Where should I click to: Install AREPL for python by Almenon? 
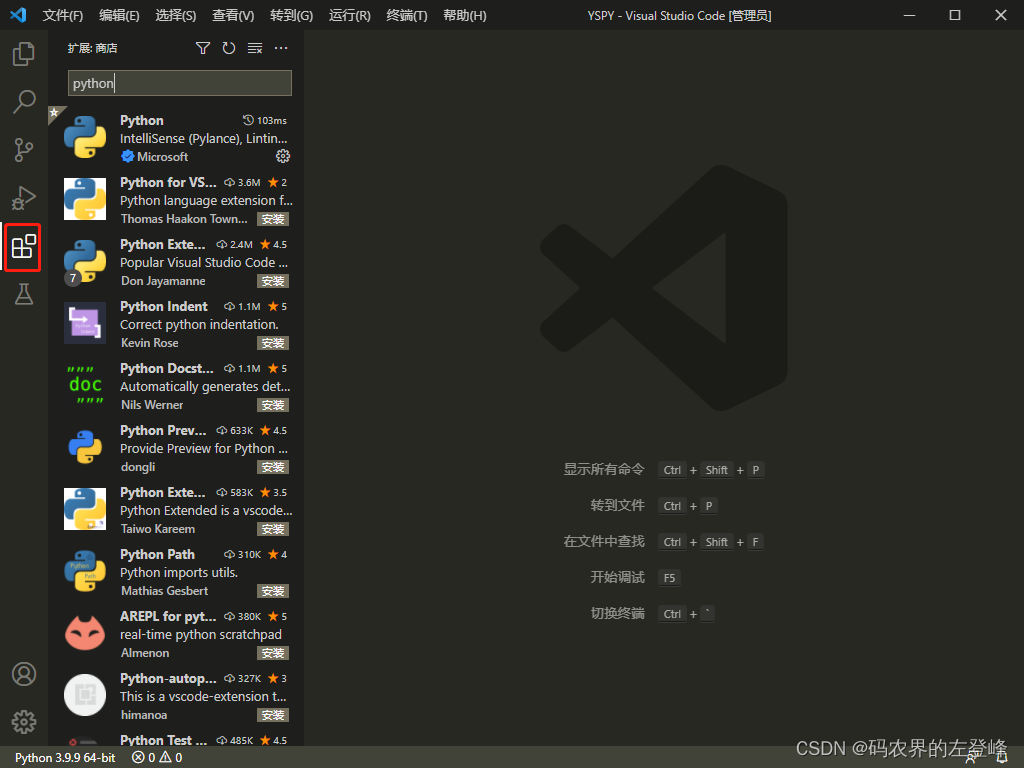tap(273, 654)
